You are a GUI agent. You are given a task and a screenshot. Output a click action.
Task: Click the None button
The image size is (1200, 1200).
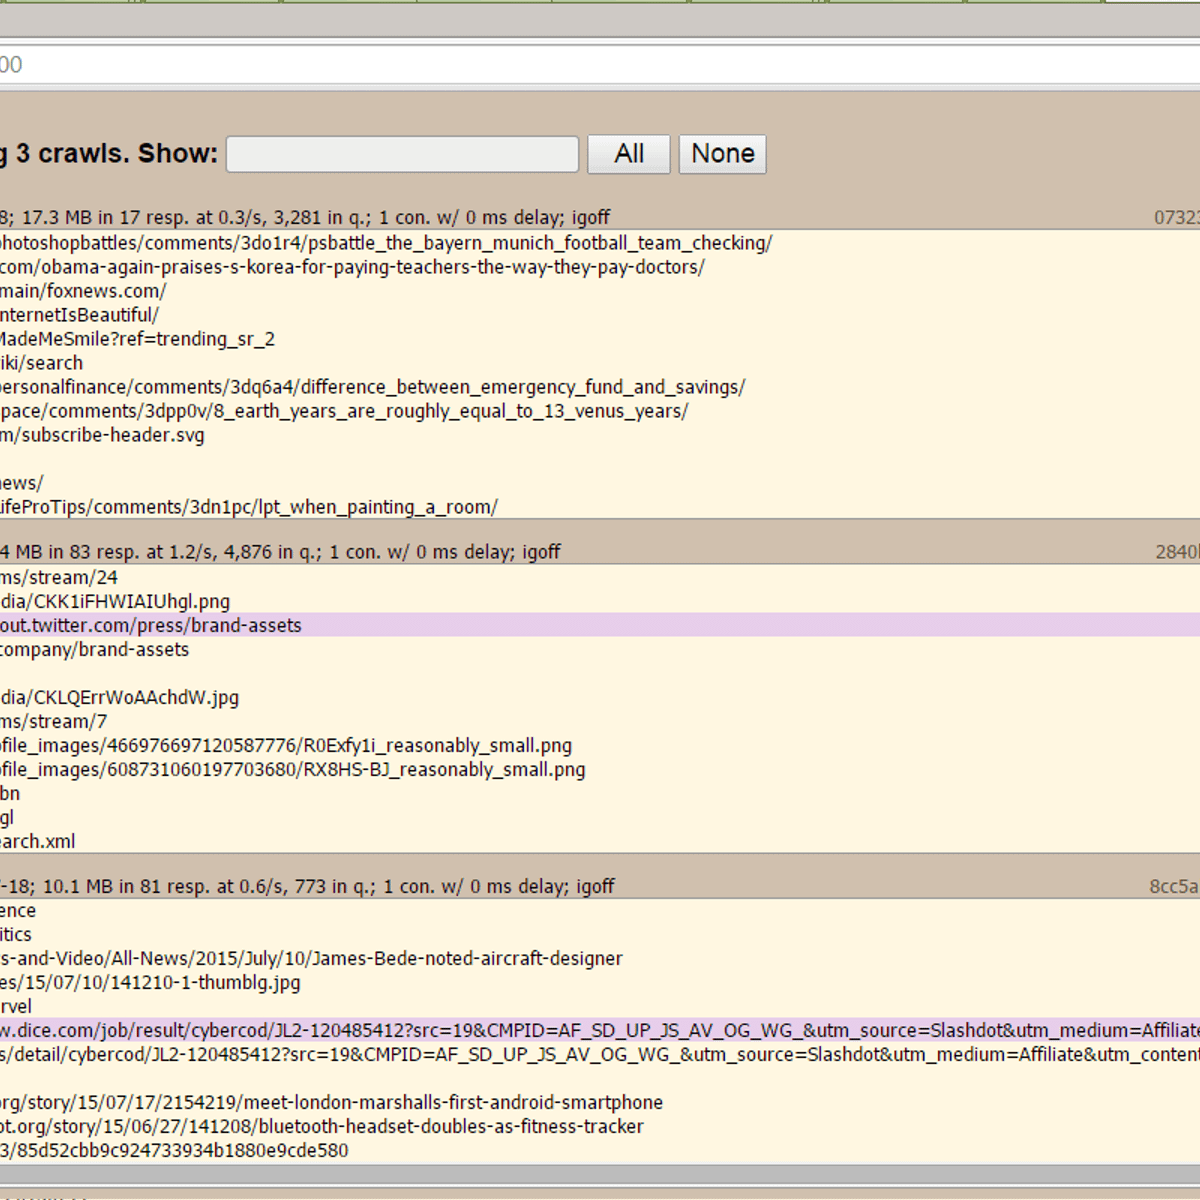coord(722,154)
